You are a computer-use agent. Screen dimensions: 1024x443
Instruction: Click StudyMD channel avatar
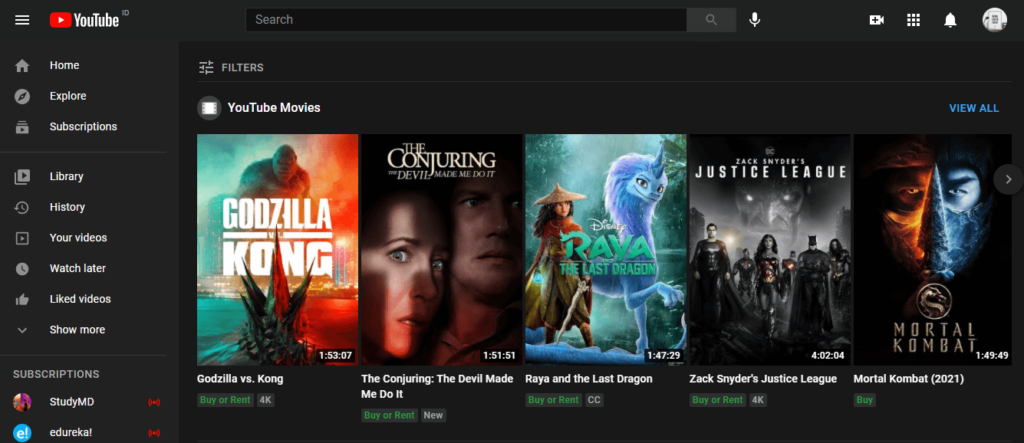coord(22,402)
